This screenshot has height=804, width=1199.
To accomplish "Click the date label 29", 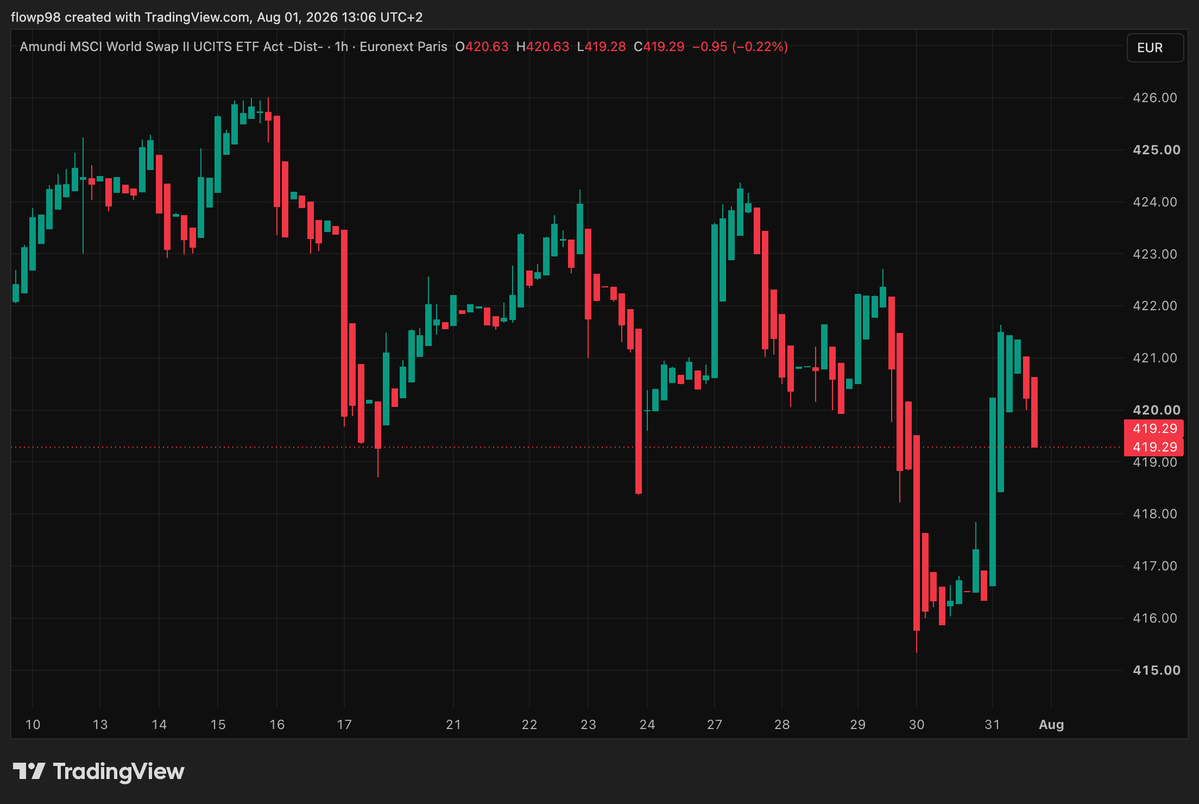I will 857,724.
